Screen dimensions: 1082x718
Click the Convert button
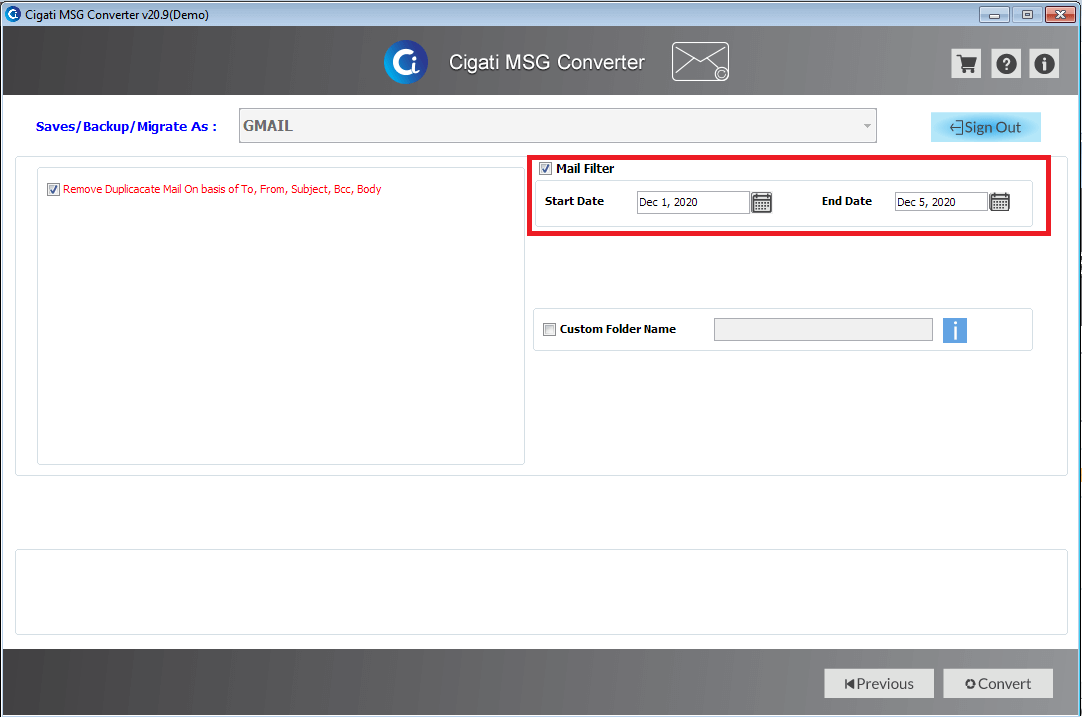coord(998,684)
